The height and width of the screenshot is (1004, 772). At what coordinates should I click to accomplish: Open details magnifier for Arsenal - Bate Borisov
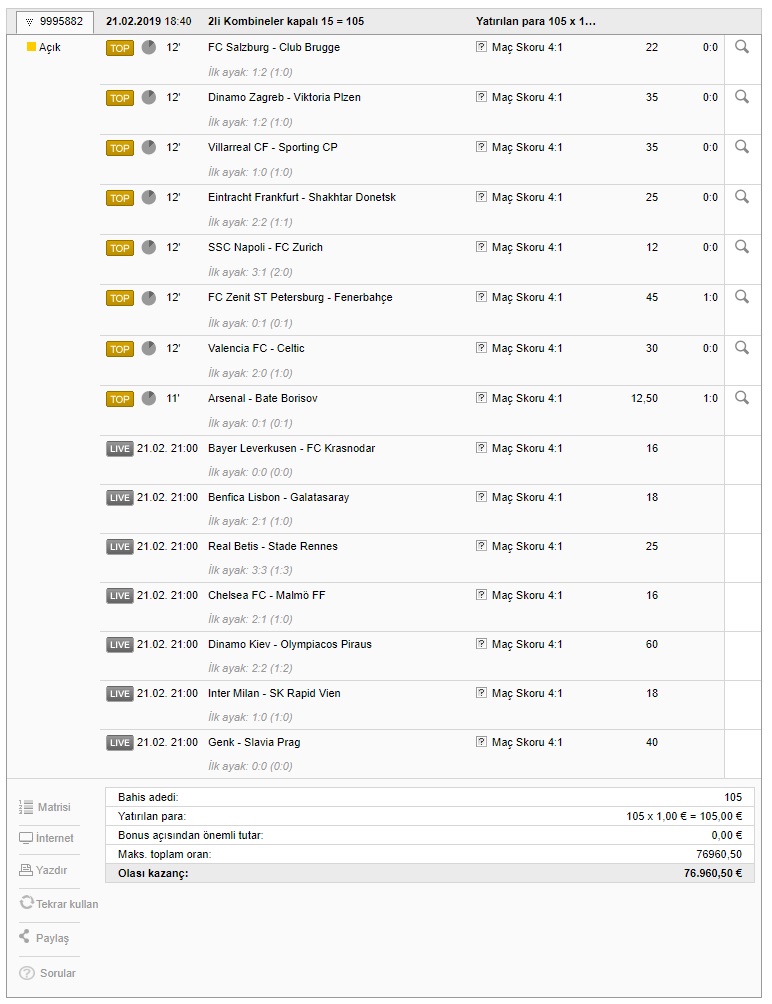(x=741, y=398)
